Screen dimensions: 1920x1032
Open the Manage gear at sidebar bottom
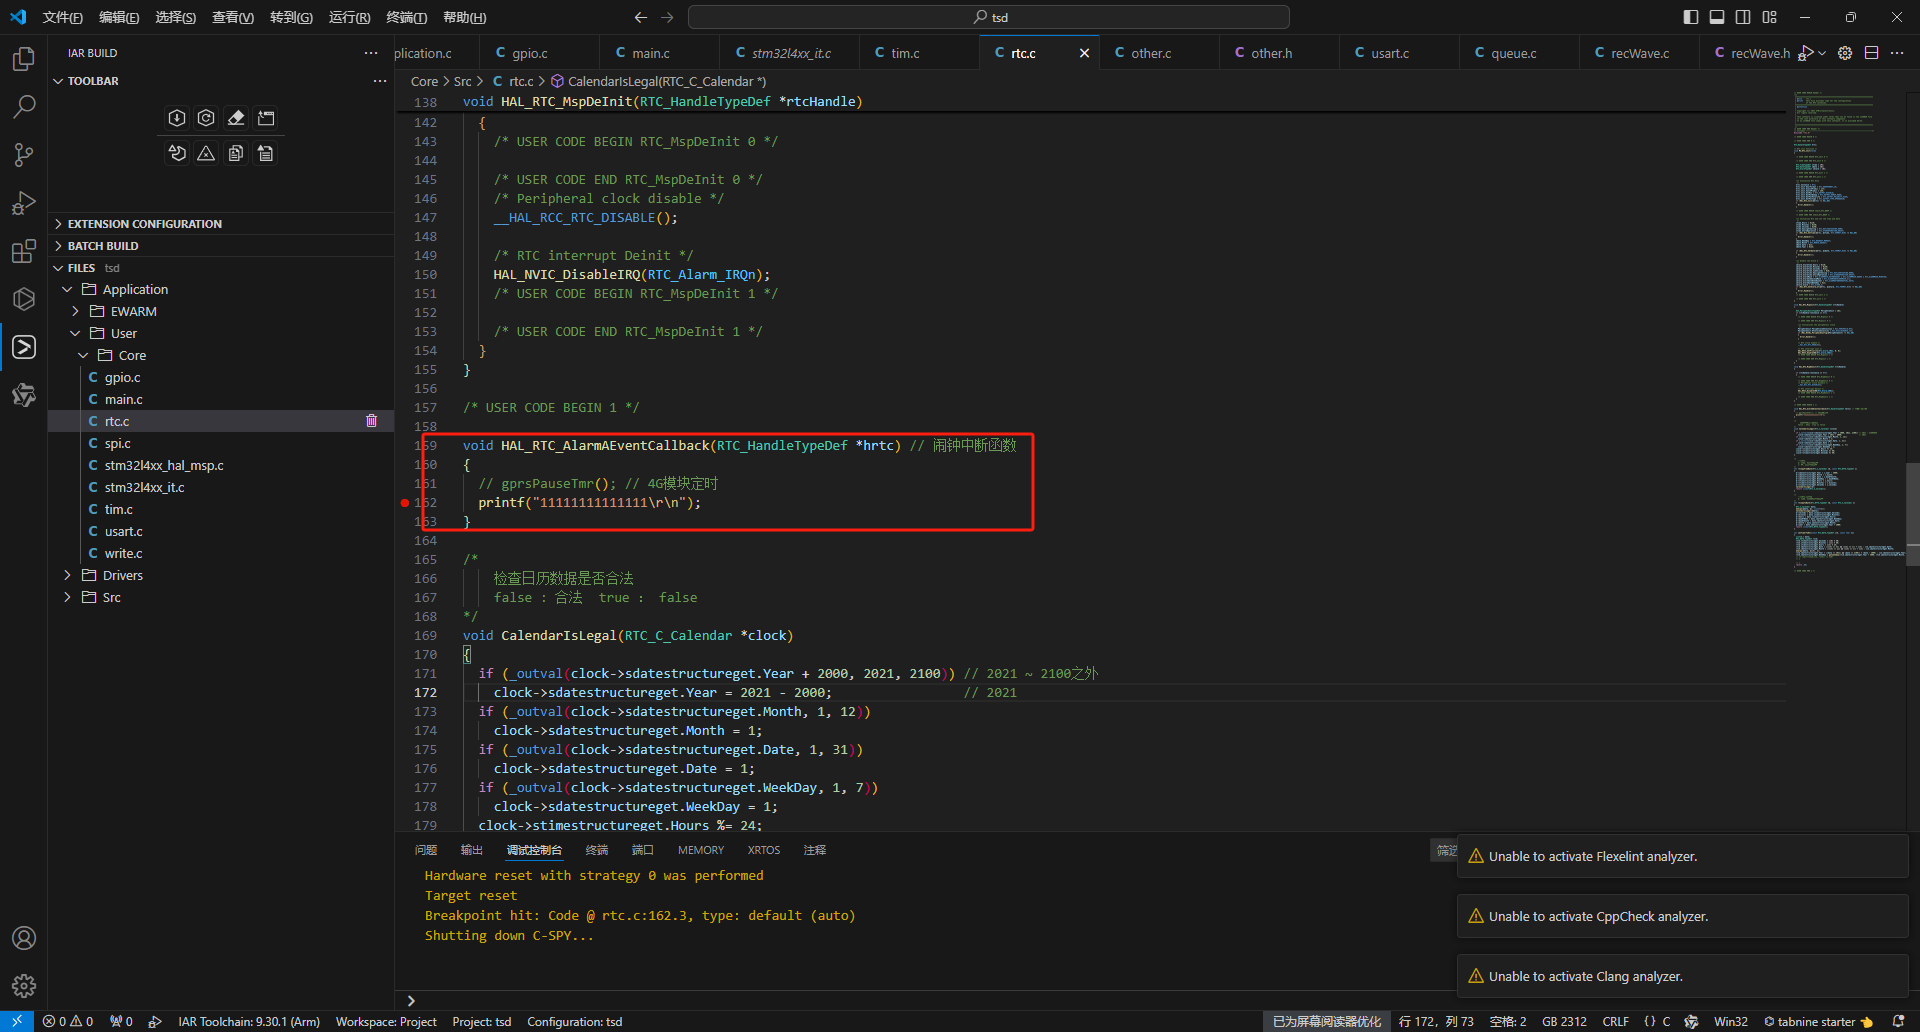(x=24, y=986)
